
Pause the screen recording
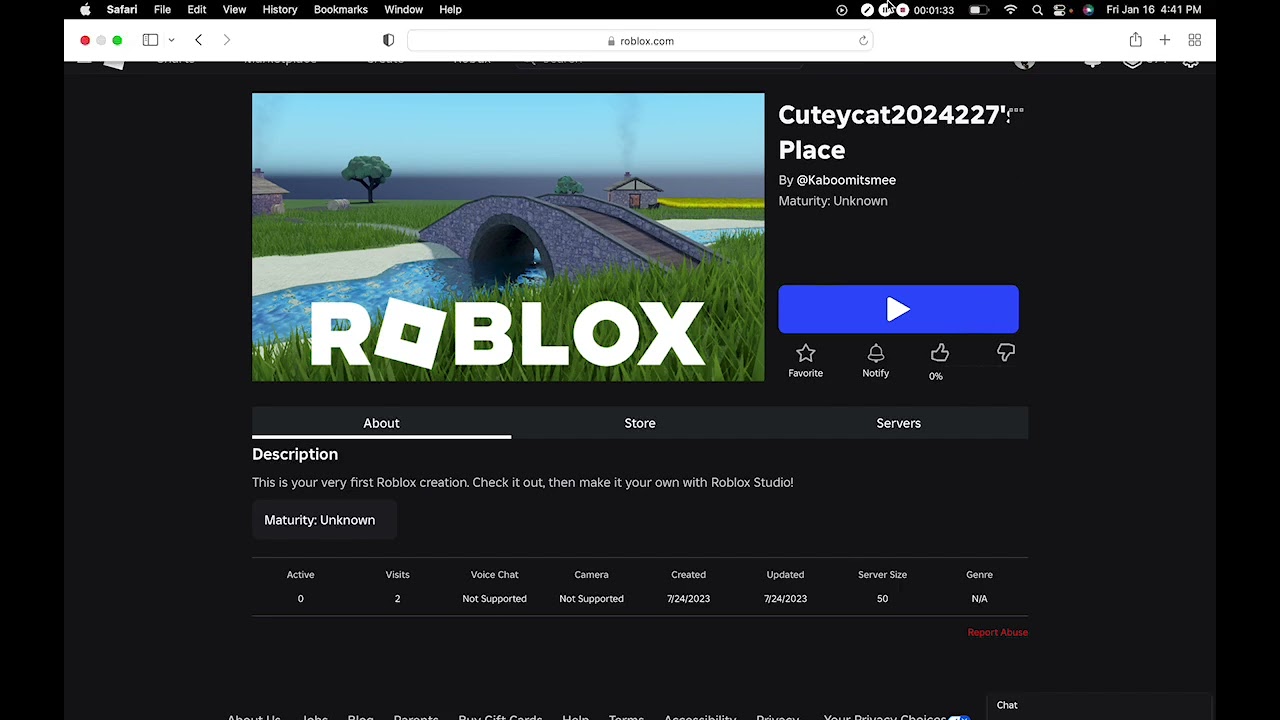coord(886,10)
